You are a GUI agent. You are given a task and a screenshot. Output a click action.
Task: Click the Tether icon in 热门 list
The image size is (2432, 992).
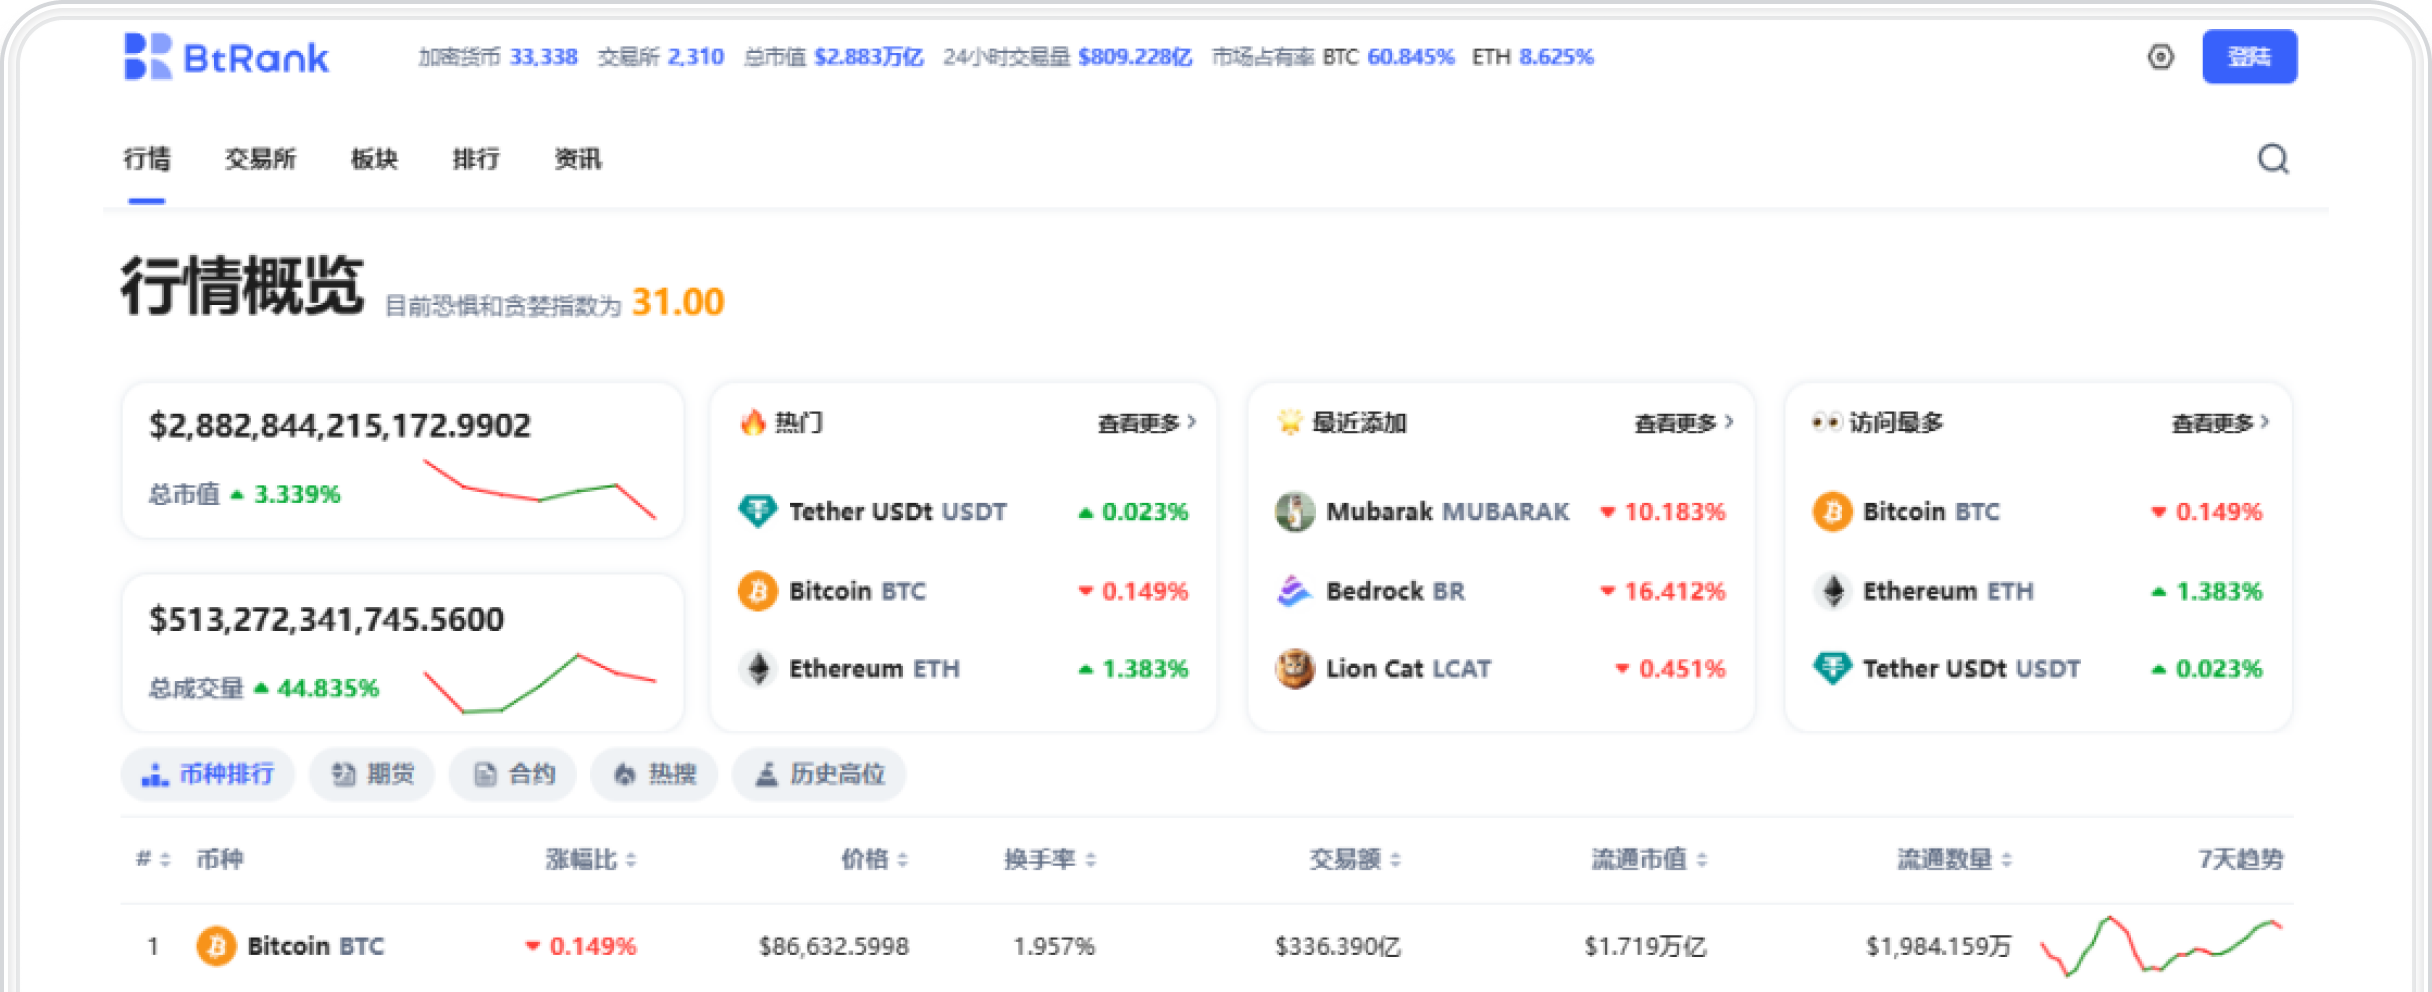point(757,511)
